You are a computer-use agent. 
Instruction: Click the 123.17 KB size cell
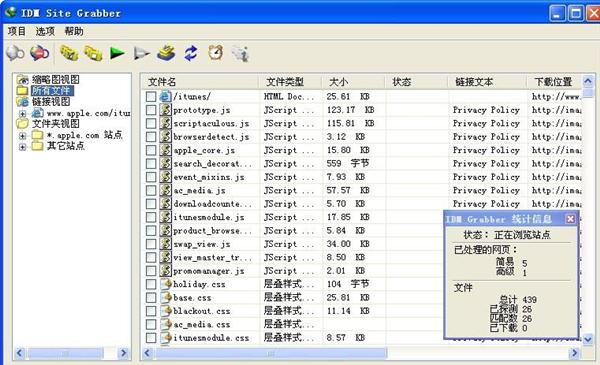point(350,110)
